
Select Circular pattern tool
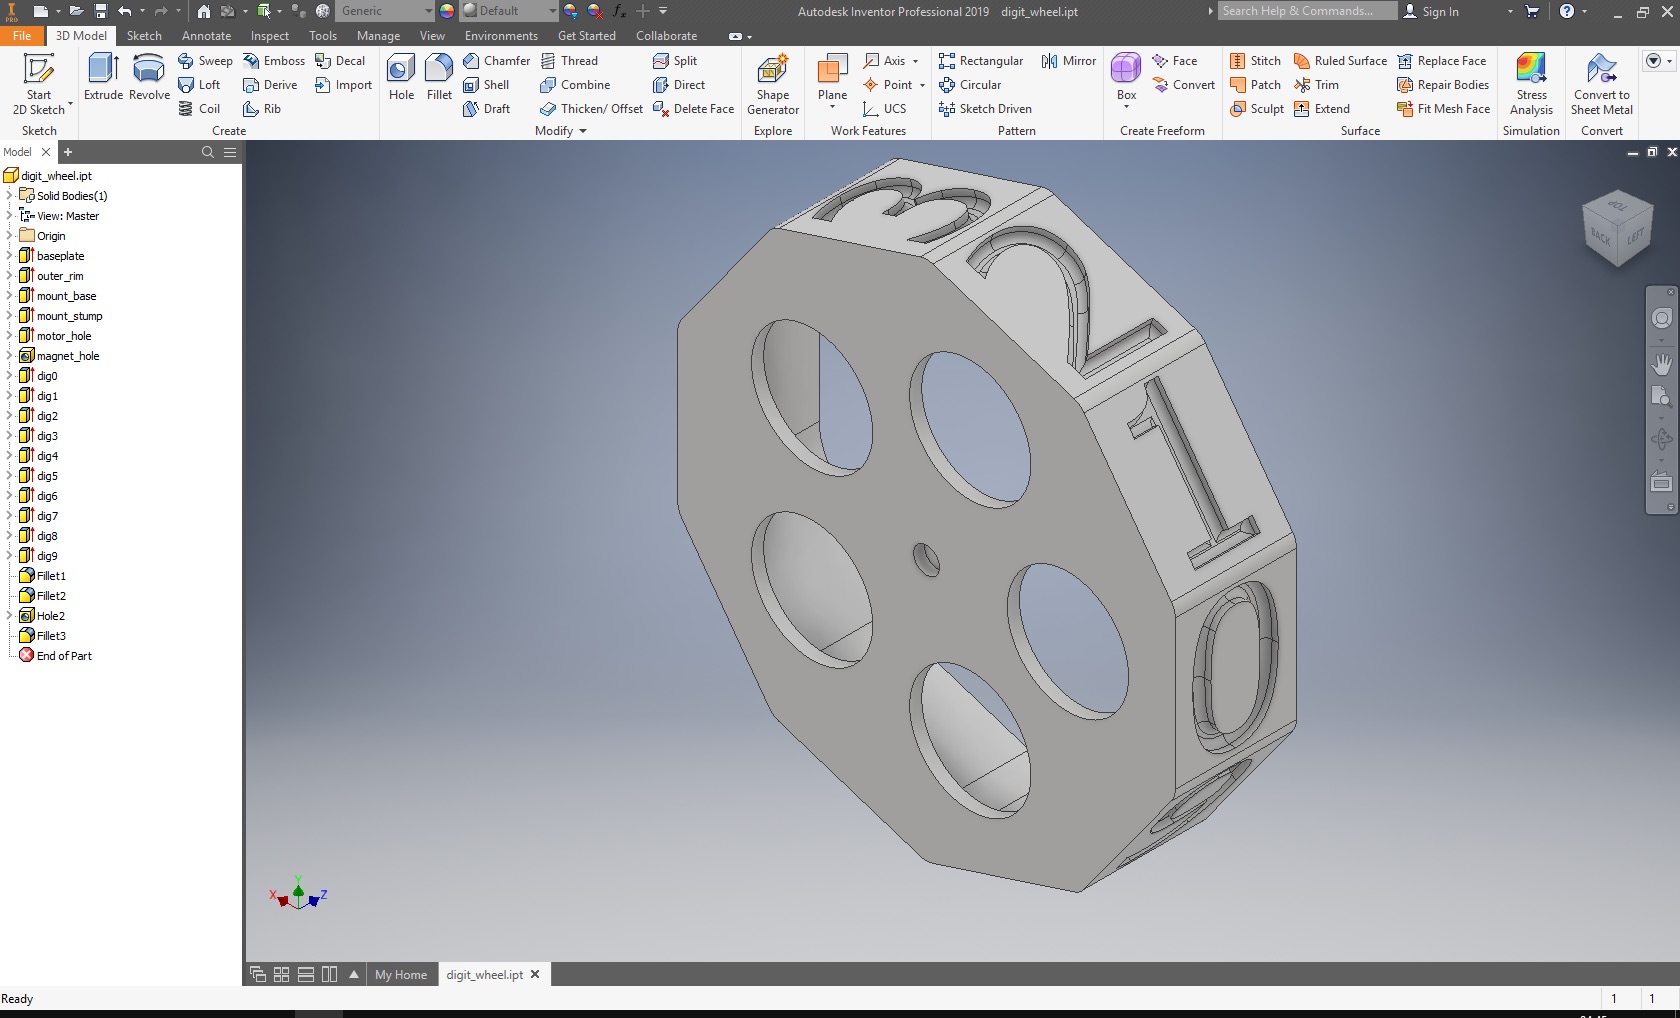click(x=970, y=85)
